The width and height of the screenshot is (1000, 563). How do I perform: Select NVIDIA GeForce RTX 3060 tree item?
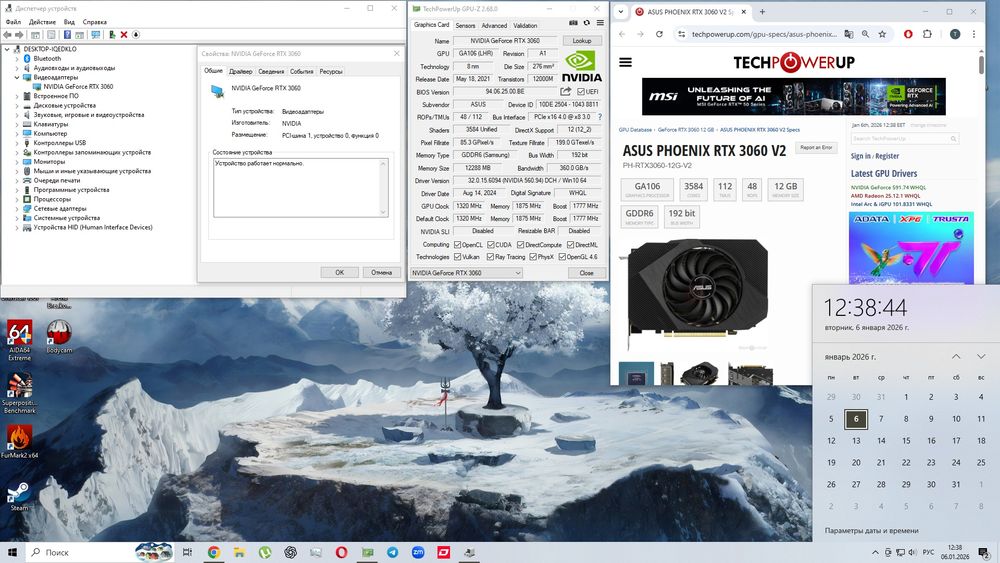tap(78, 87)
